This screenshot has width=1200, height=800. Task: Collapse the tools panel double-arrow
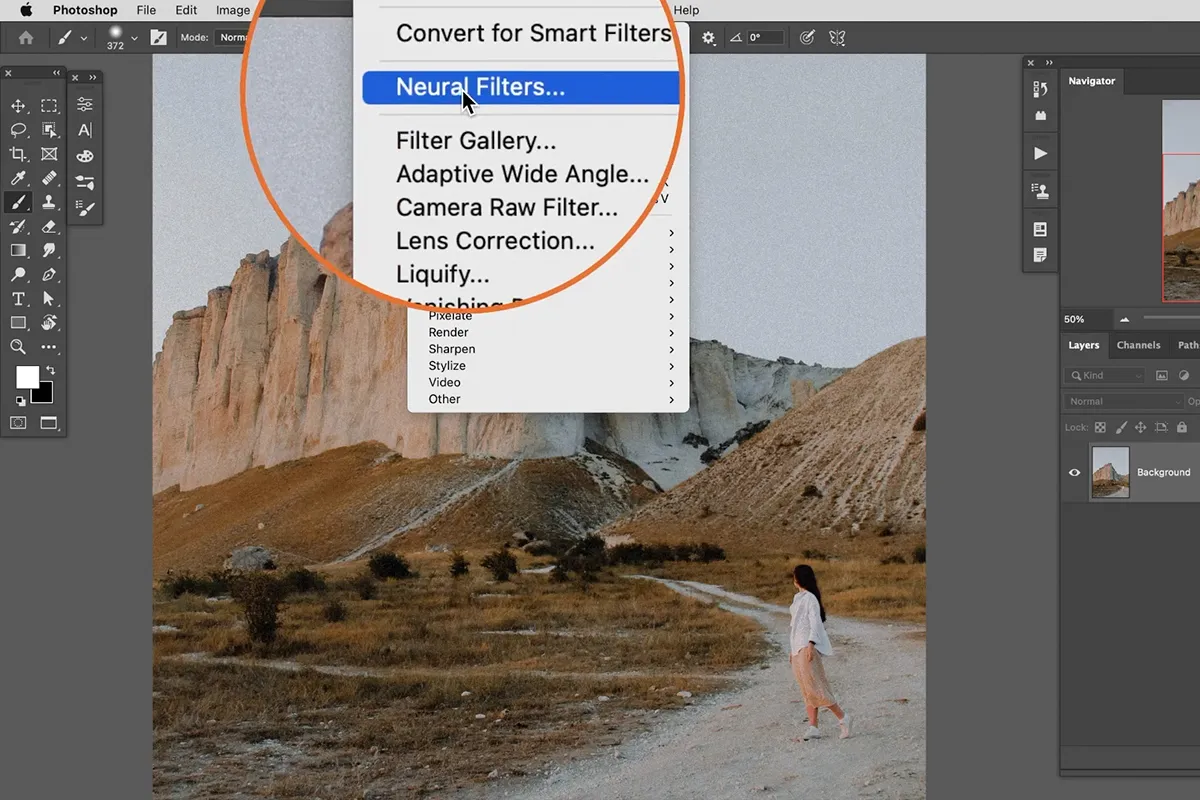point(55,74)
